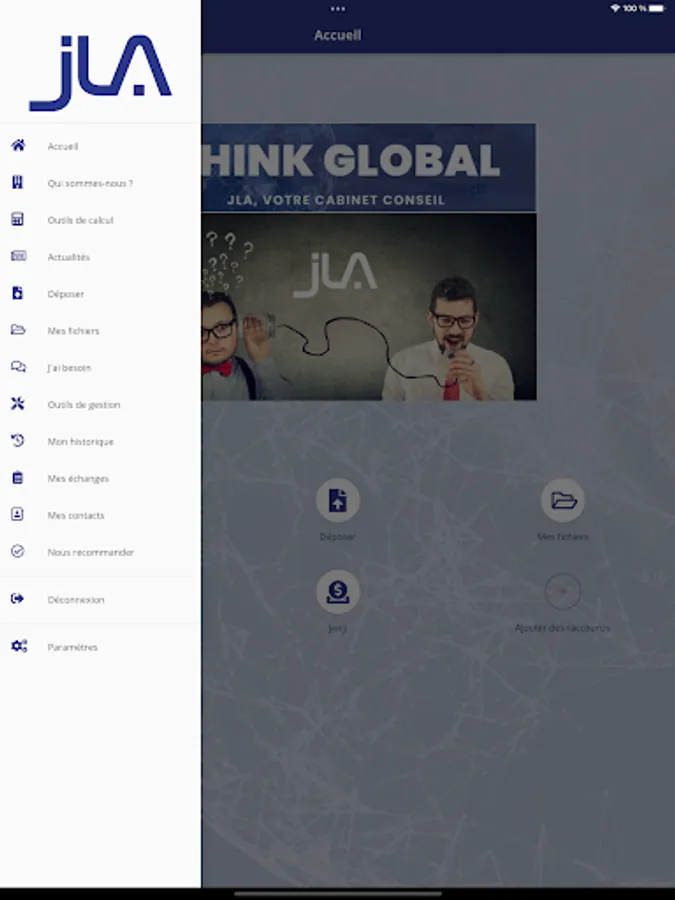Open Paramètres settings label

(x=72, y=647)
